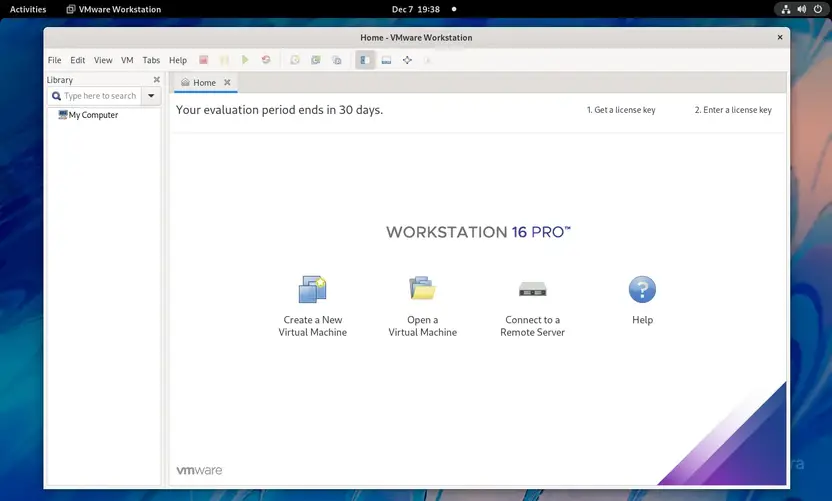This screenshot has height=501, width=832.
Task: Expand the library search dropdown arrow
Action: [x=151, y=96]
